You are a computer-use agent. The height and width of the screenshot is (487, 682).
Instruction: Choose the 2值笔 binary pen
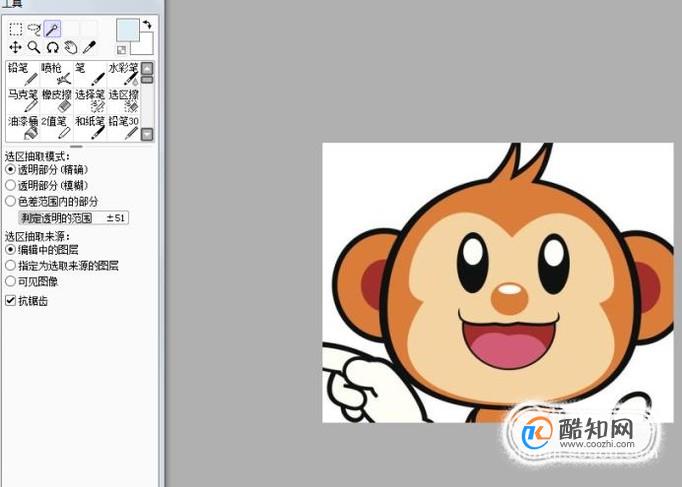click(57, 127)
